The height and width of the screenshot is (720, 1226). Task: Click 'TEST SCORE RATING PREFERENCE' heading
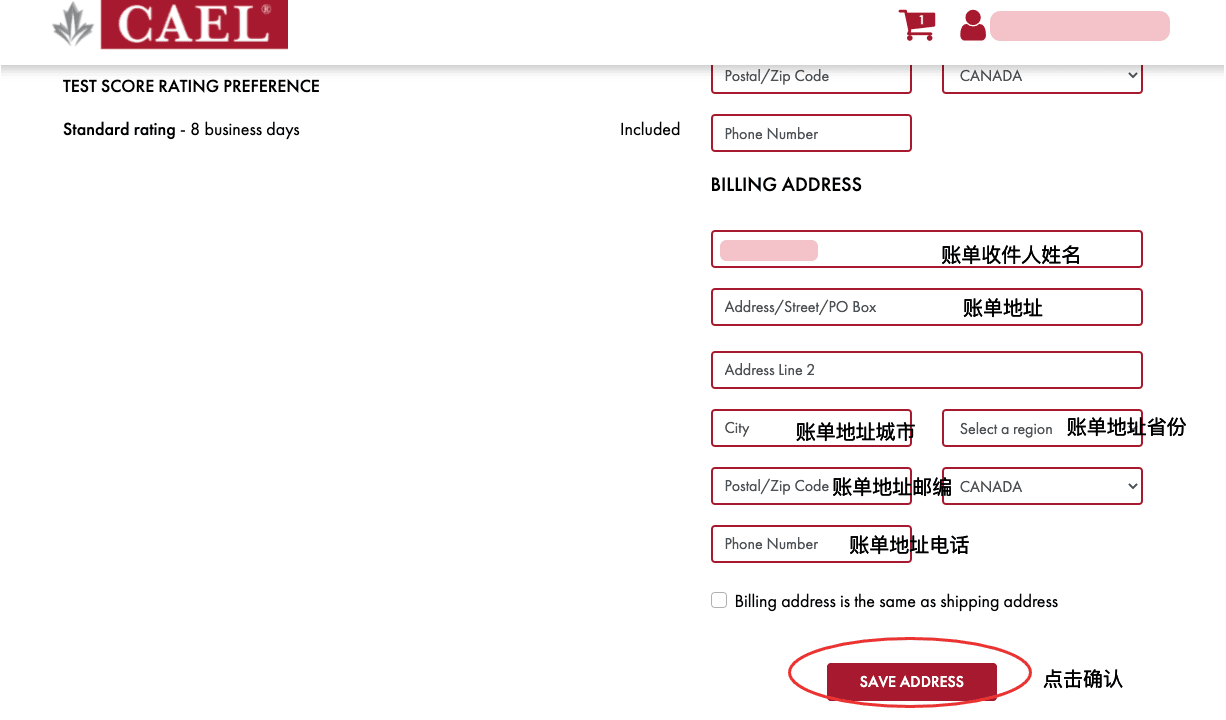pos(191,87)
